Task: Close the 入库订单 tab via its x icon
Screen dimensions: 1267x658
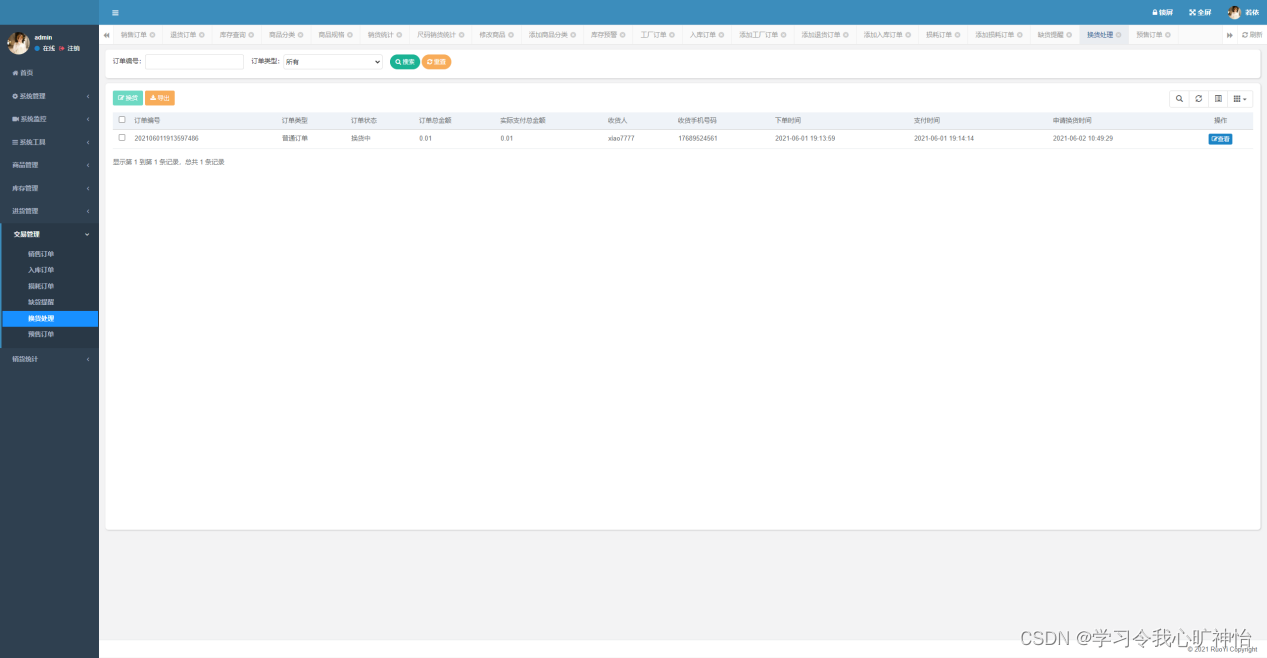Action: tap(721, 35)
